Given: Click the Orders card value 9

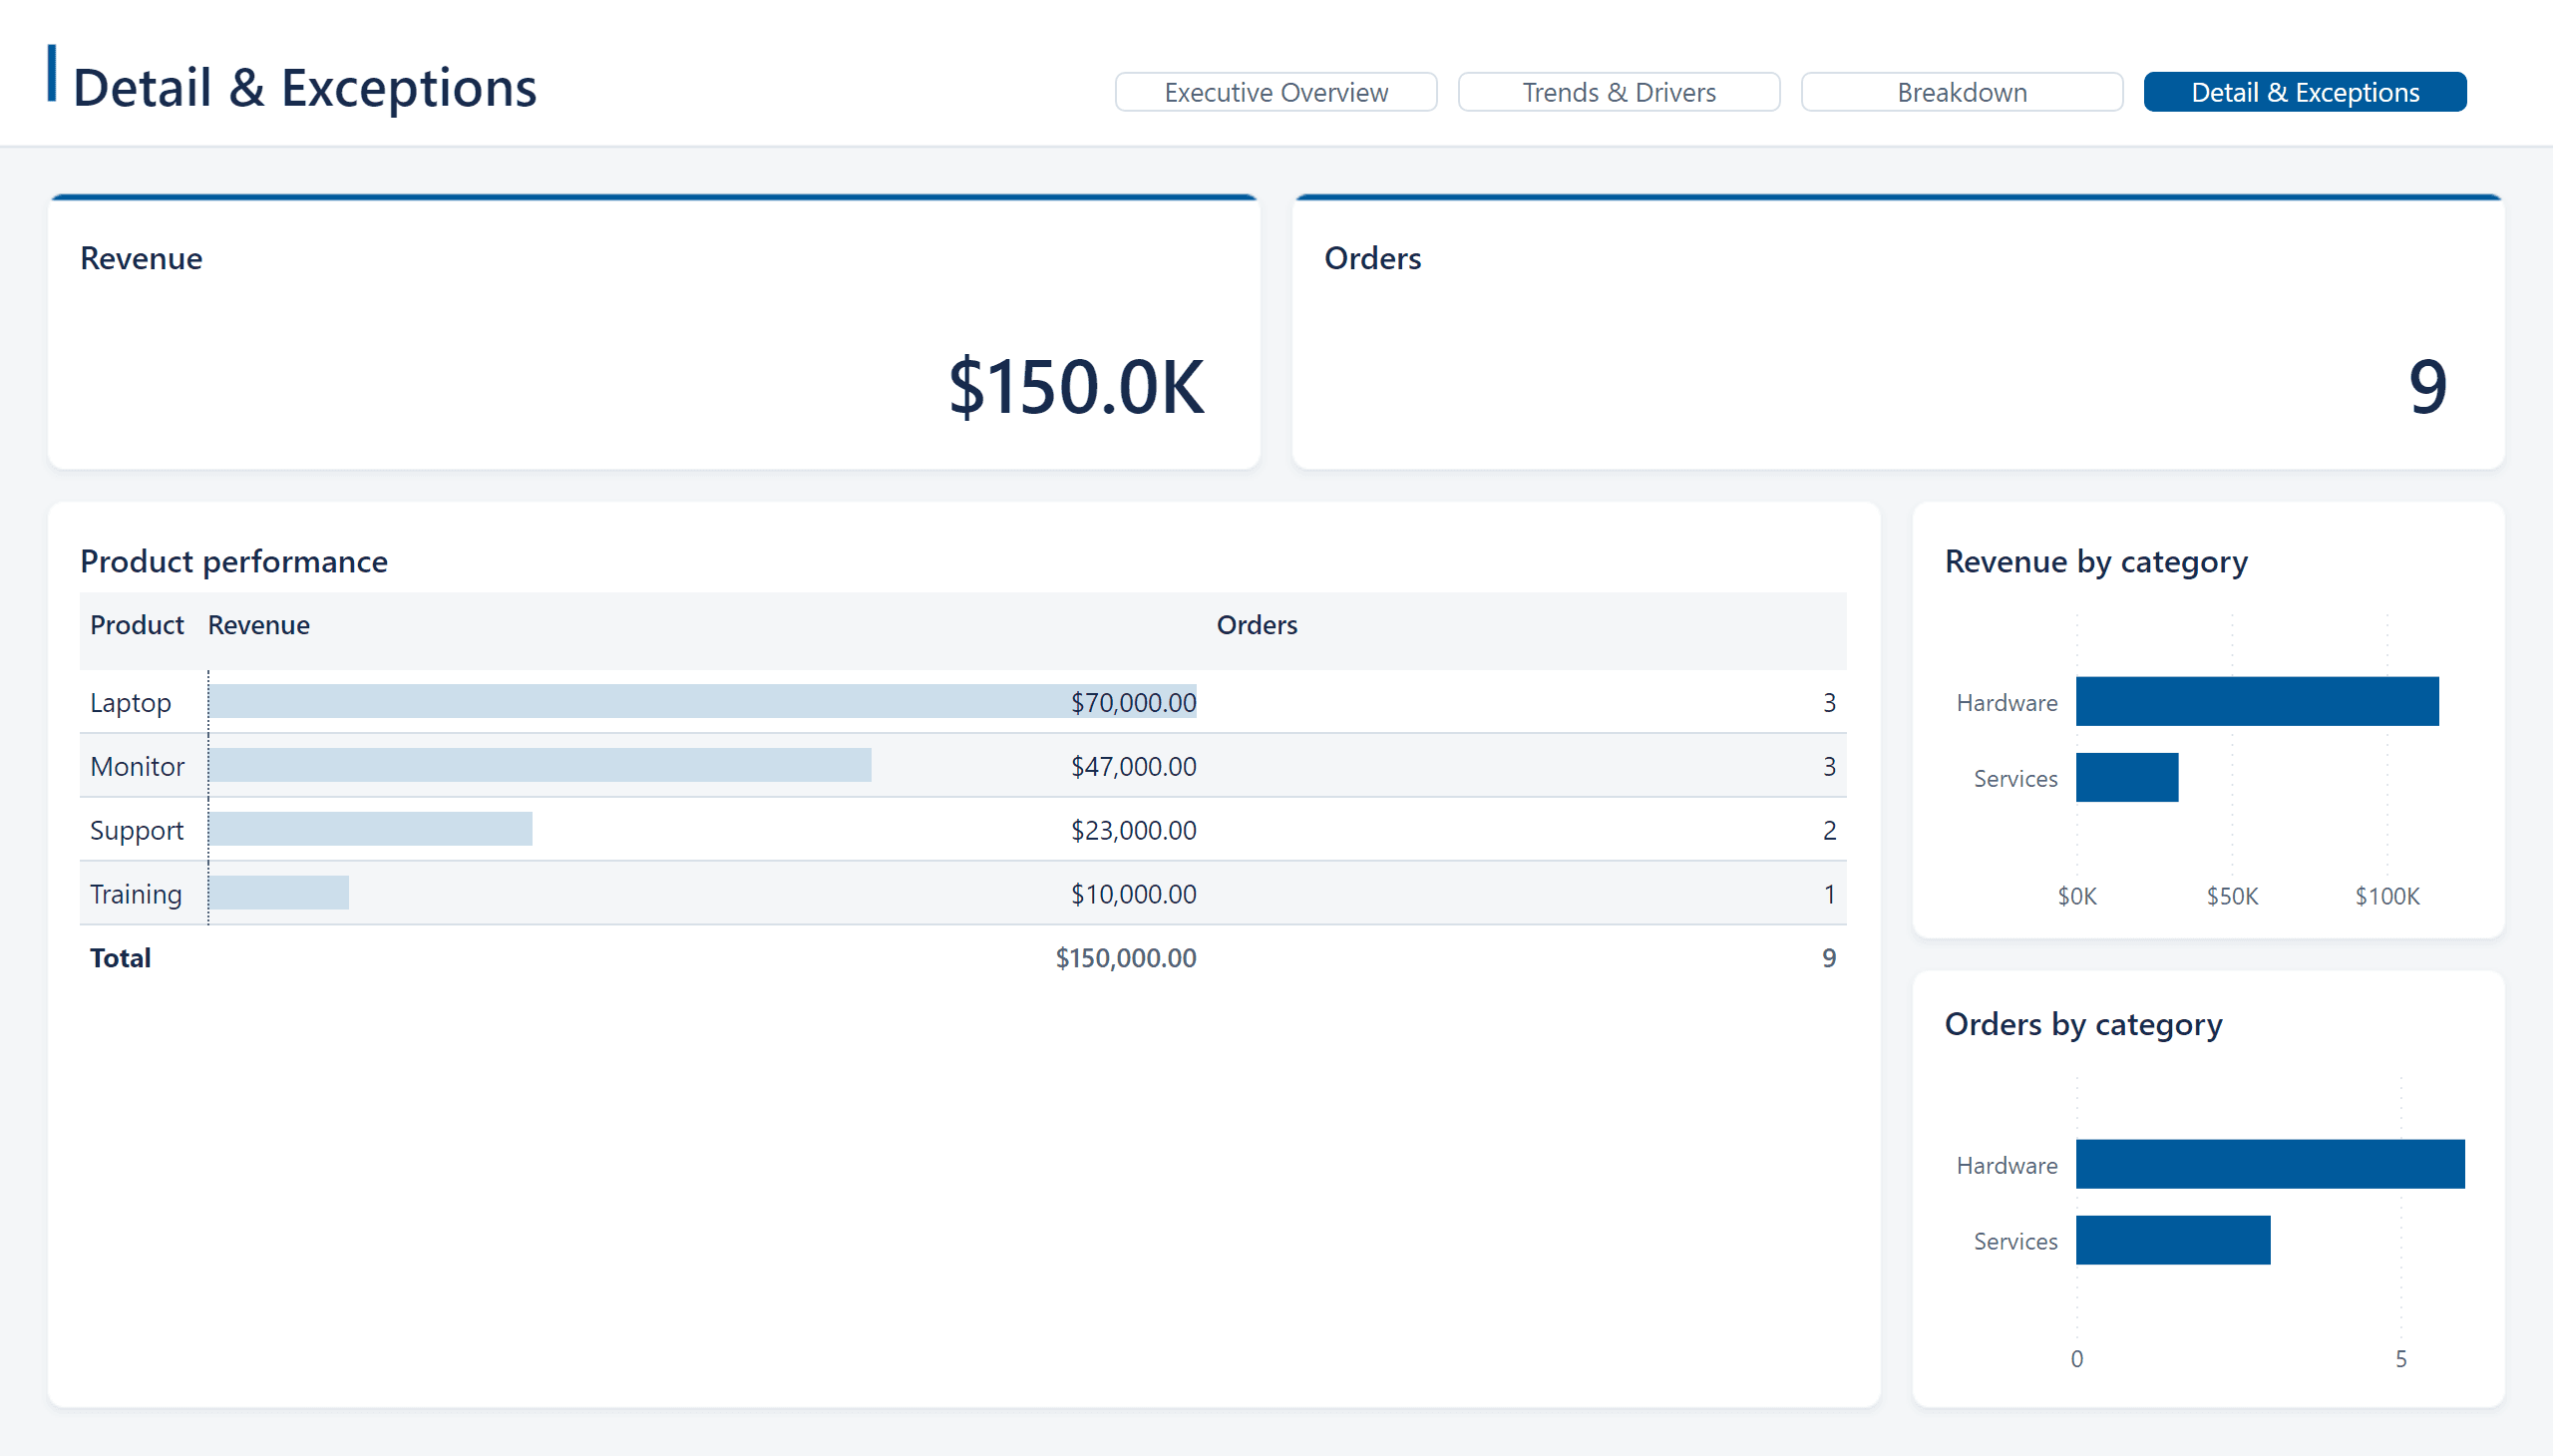Looking at the screenshot, I should click(2427, 387).
